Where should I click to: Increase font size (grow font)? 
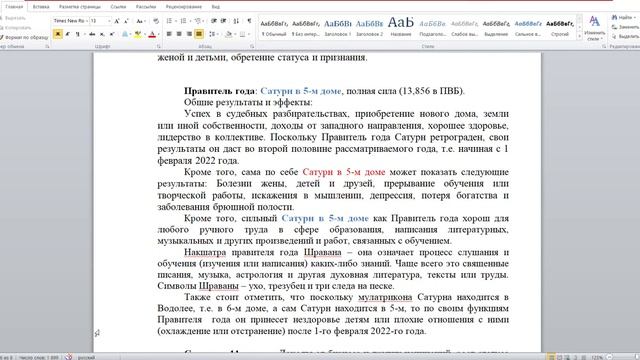(117, 21)
